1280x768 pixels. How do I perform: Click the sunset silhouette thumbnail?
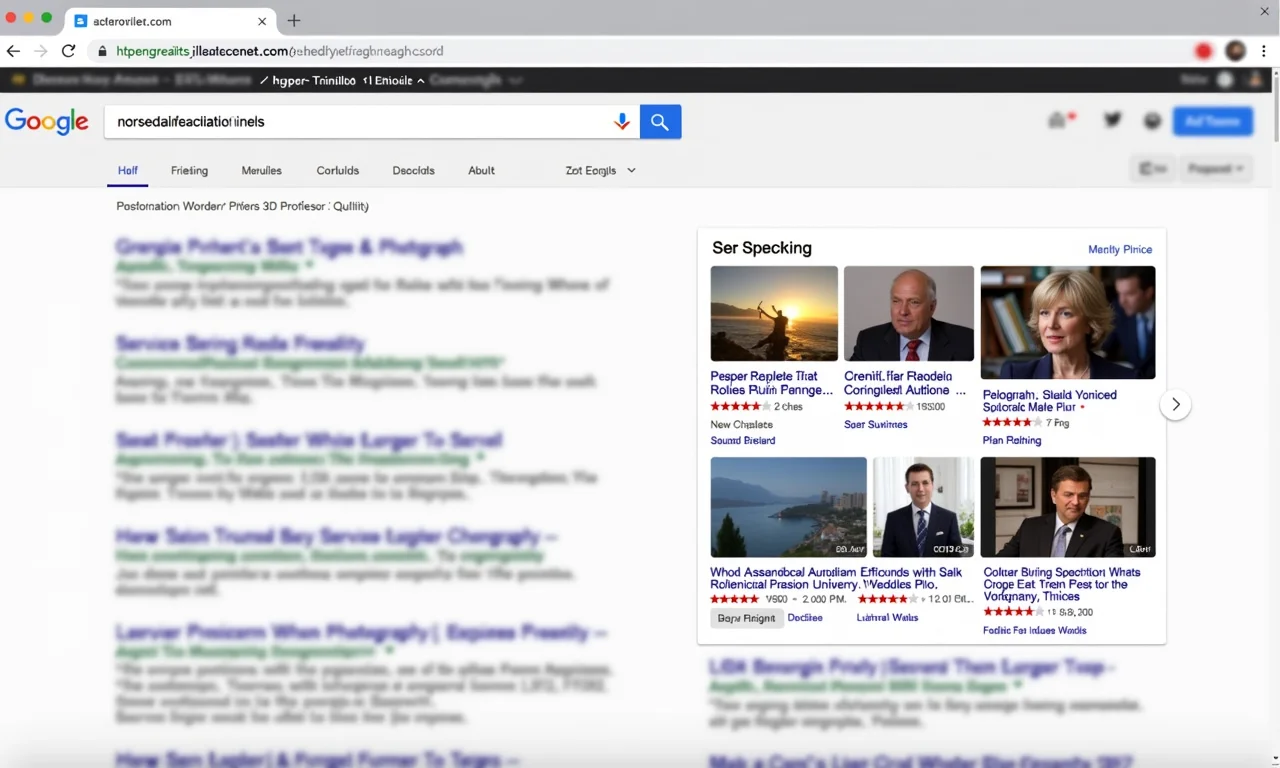click(x=774, y=313)
